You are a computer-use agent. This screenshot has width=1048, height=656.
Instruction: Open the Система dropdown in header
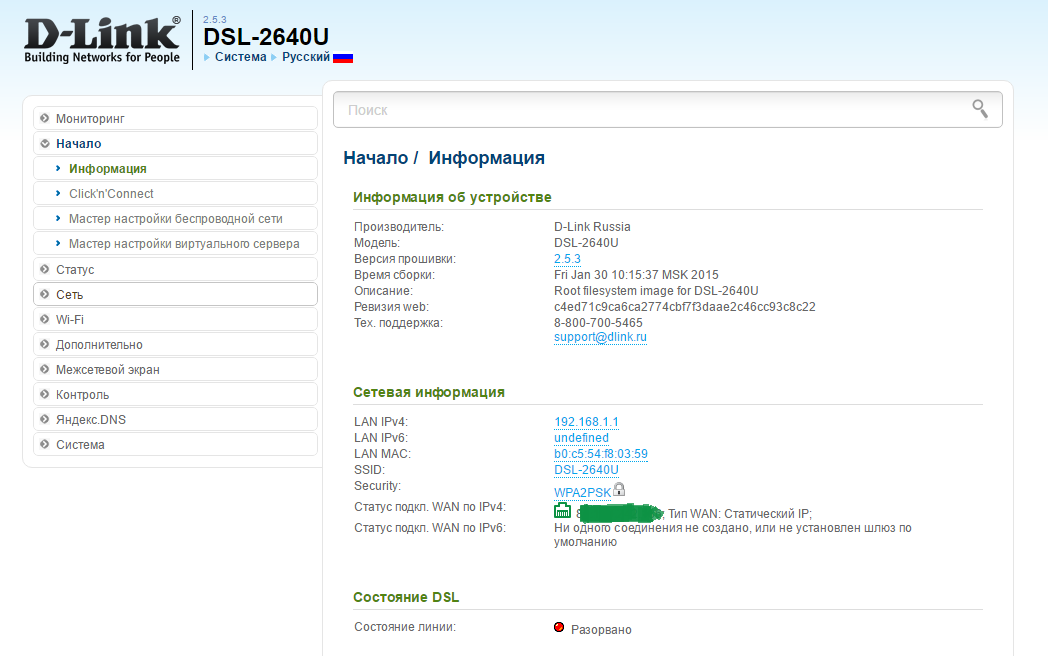click(x=240, y=58)
